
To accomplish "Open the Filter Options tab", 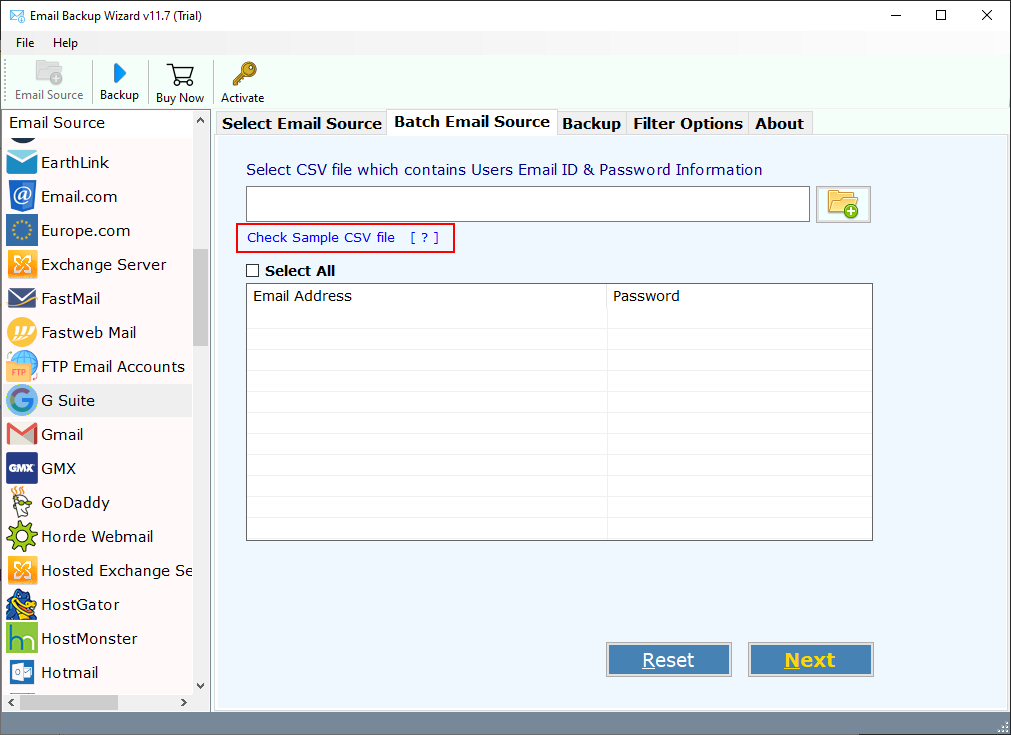I will [688, 123].
